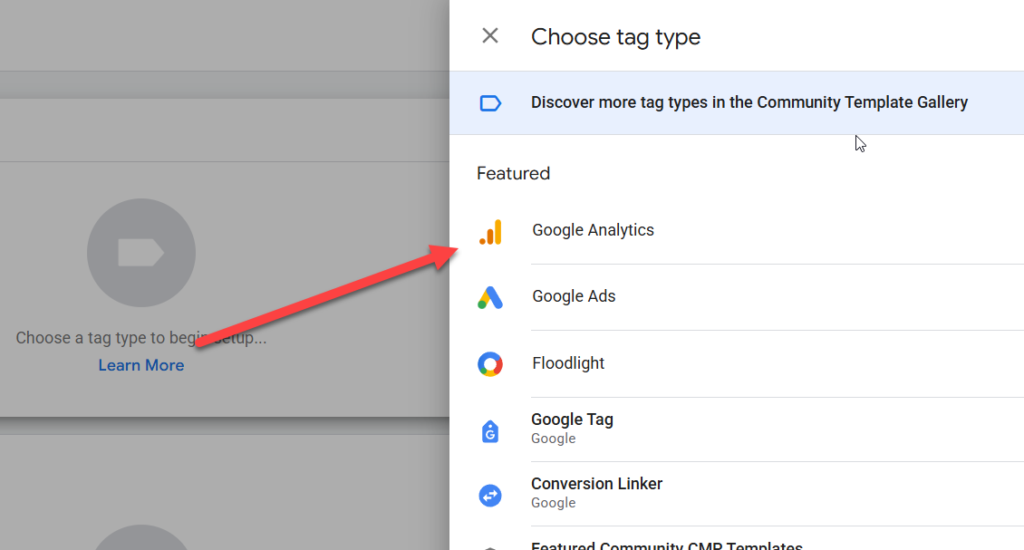This screenshot has height=550, width=1024.
Task: Close the Choose tag type panel
Action: [490, 37]
